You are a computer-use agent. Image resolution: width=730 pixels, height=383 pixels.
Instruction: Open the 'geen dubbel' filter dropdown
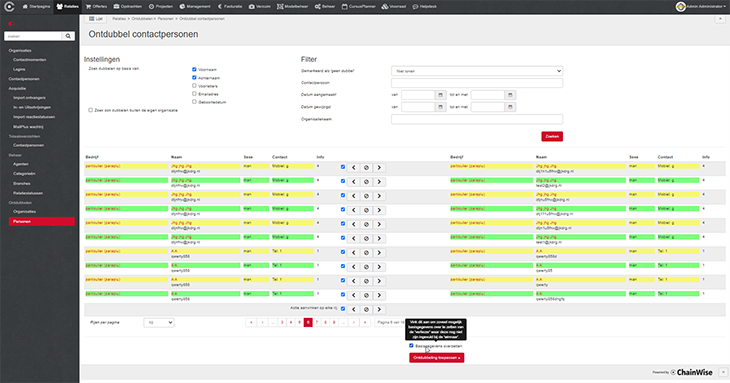pos(477,71)
